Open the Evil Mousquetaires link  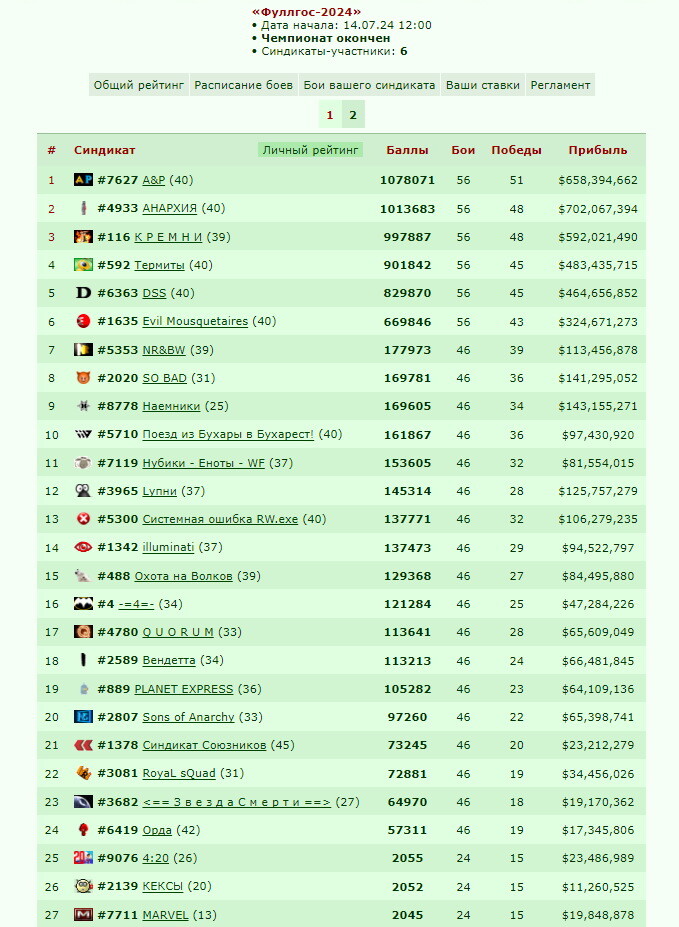(195, 321)
